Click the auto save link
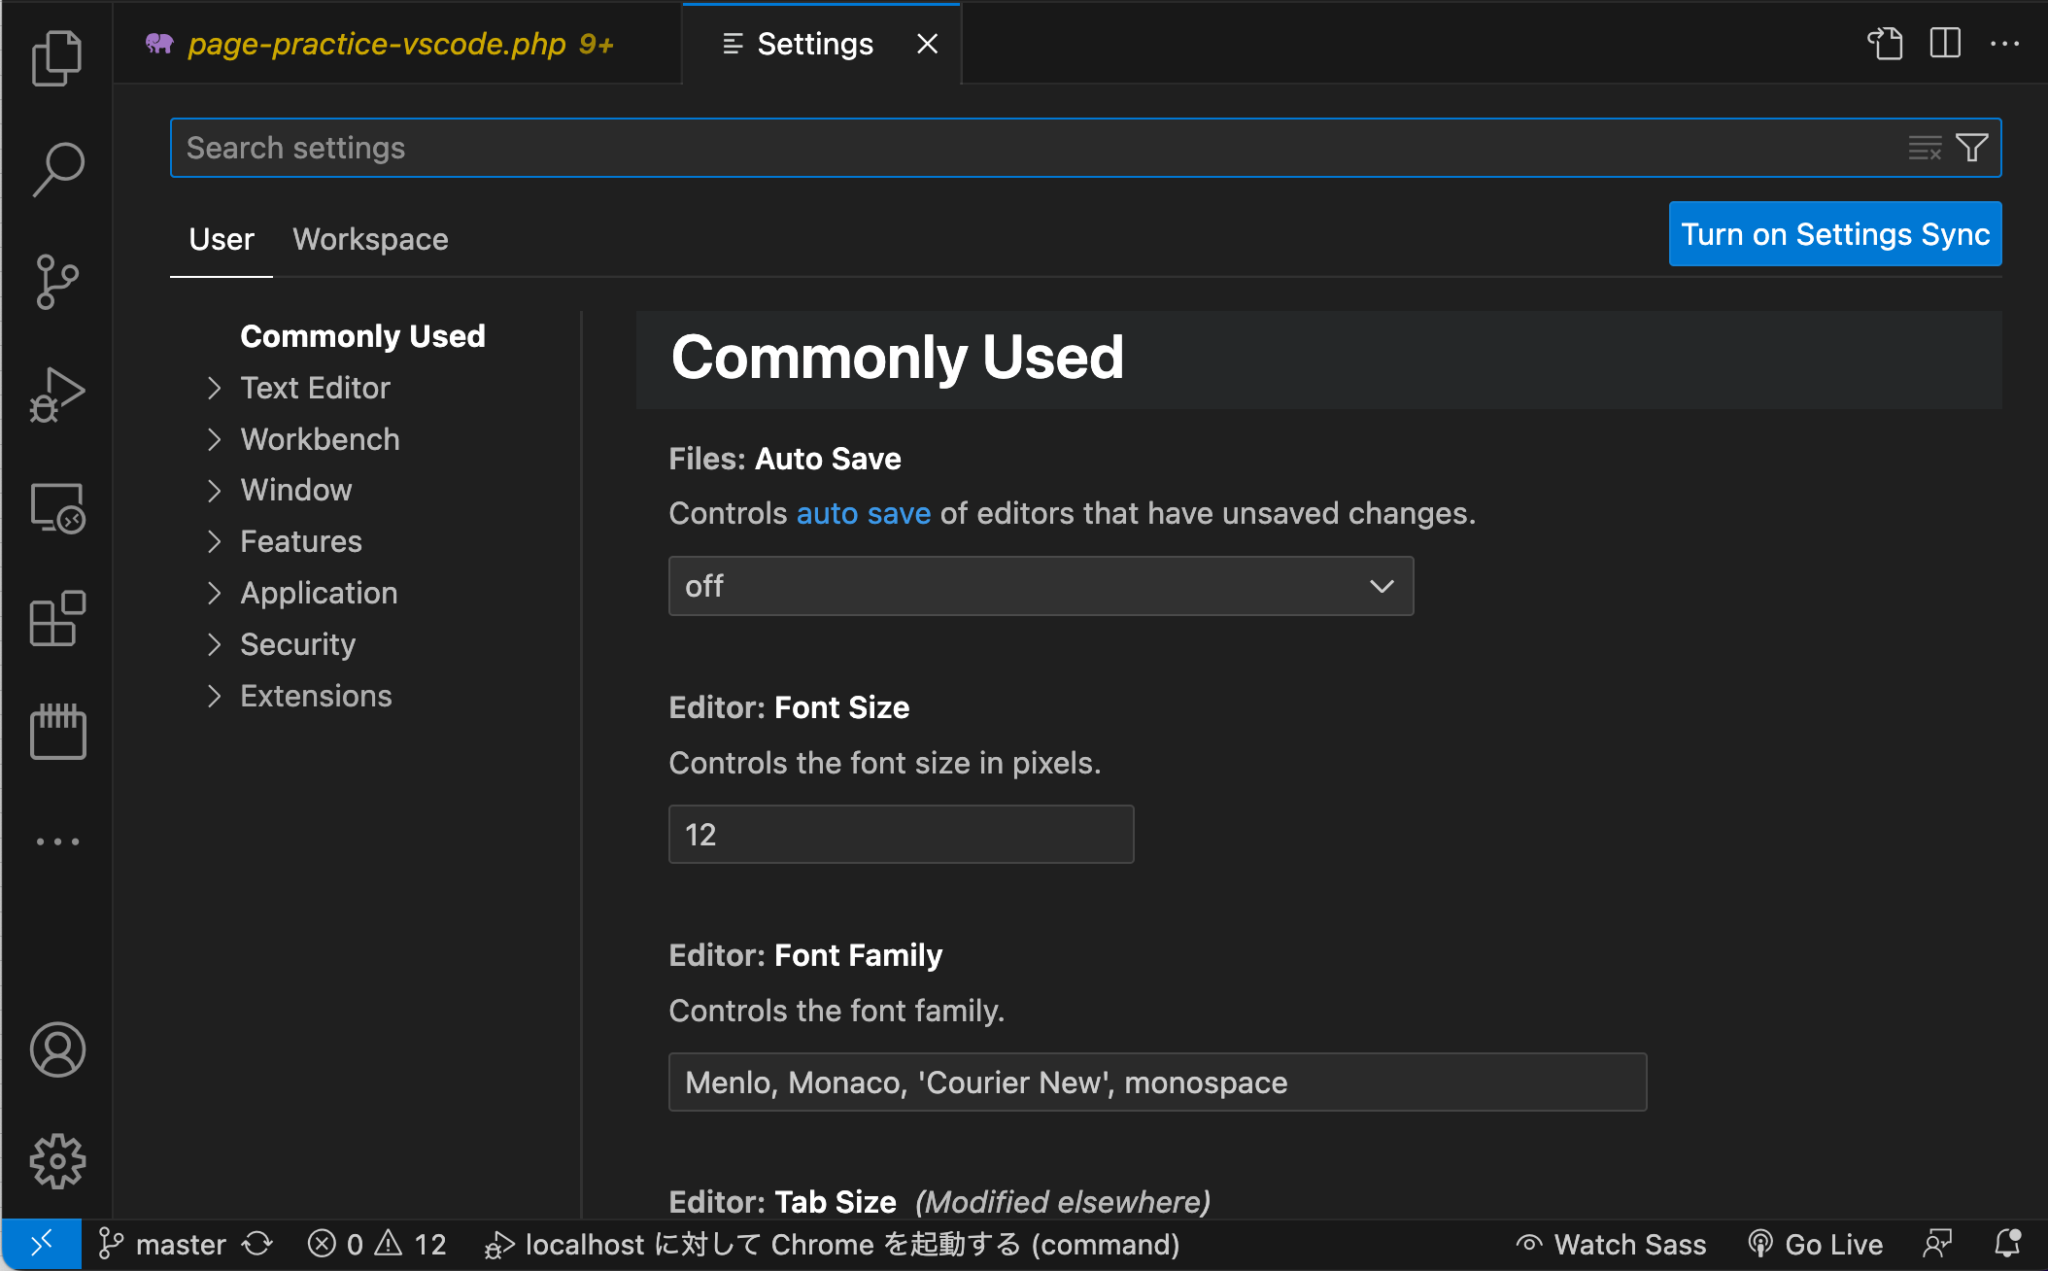The image size is (2048, 1271). tap(863, 513)
